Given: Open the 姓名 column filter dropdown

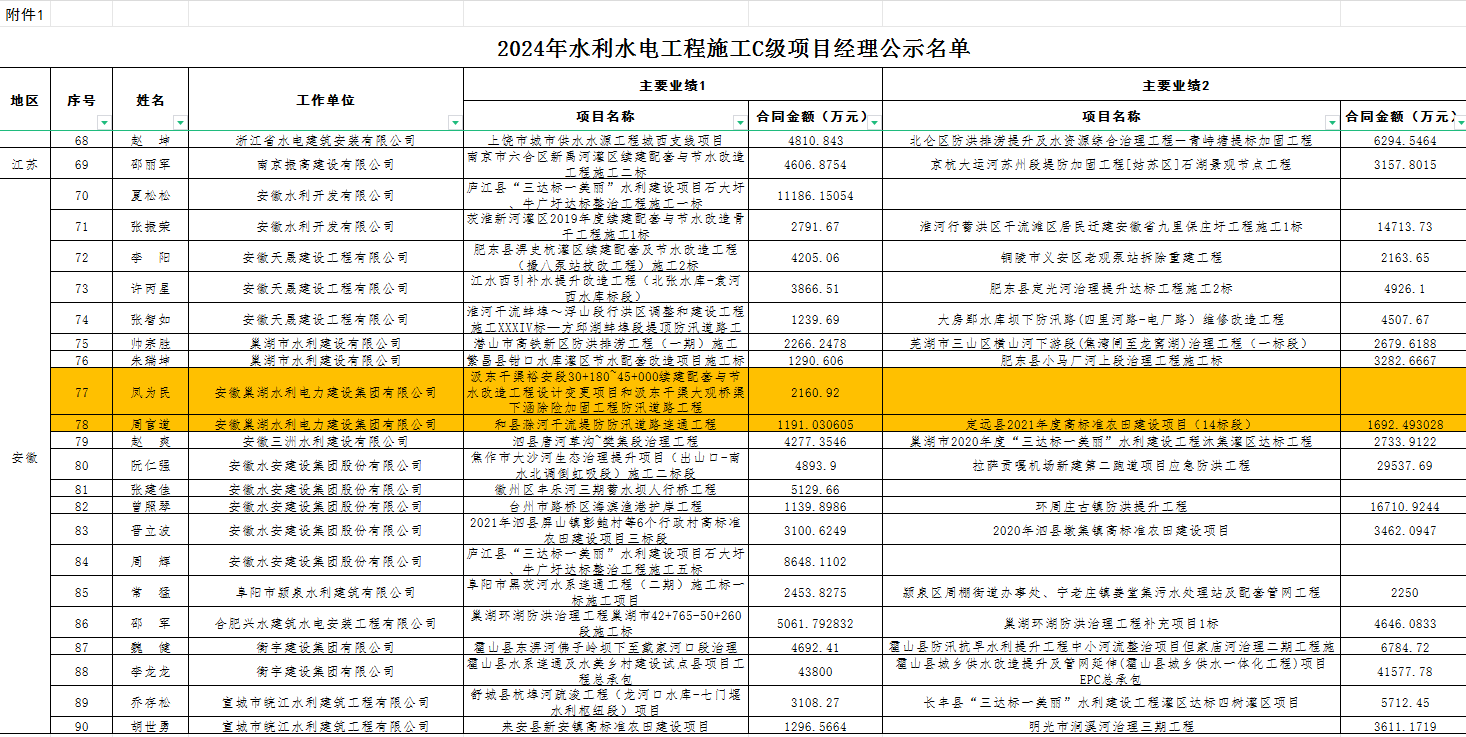Looking at the screenshot, I should [x=180, y=122].
